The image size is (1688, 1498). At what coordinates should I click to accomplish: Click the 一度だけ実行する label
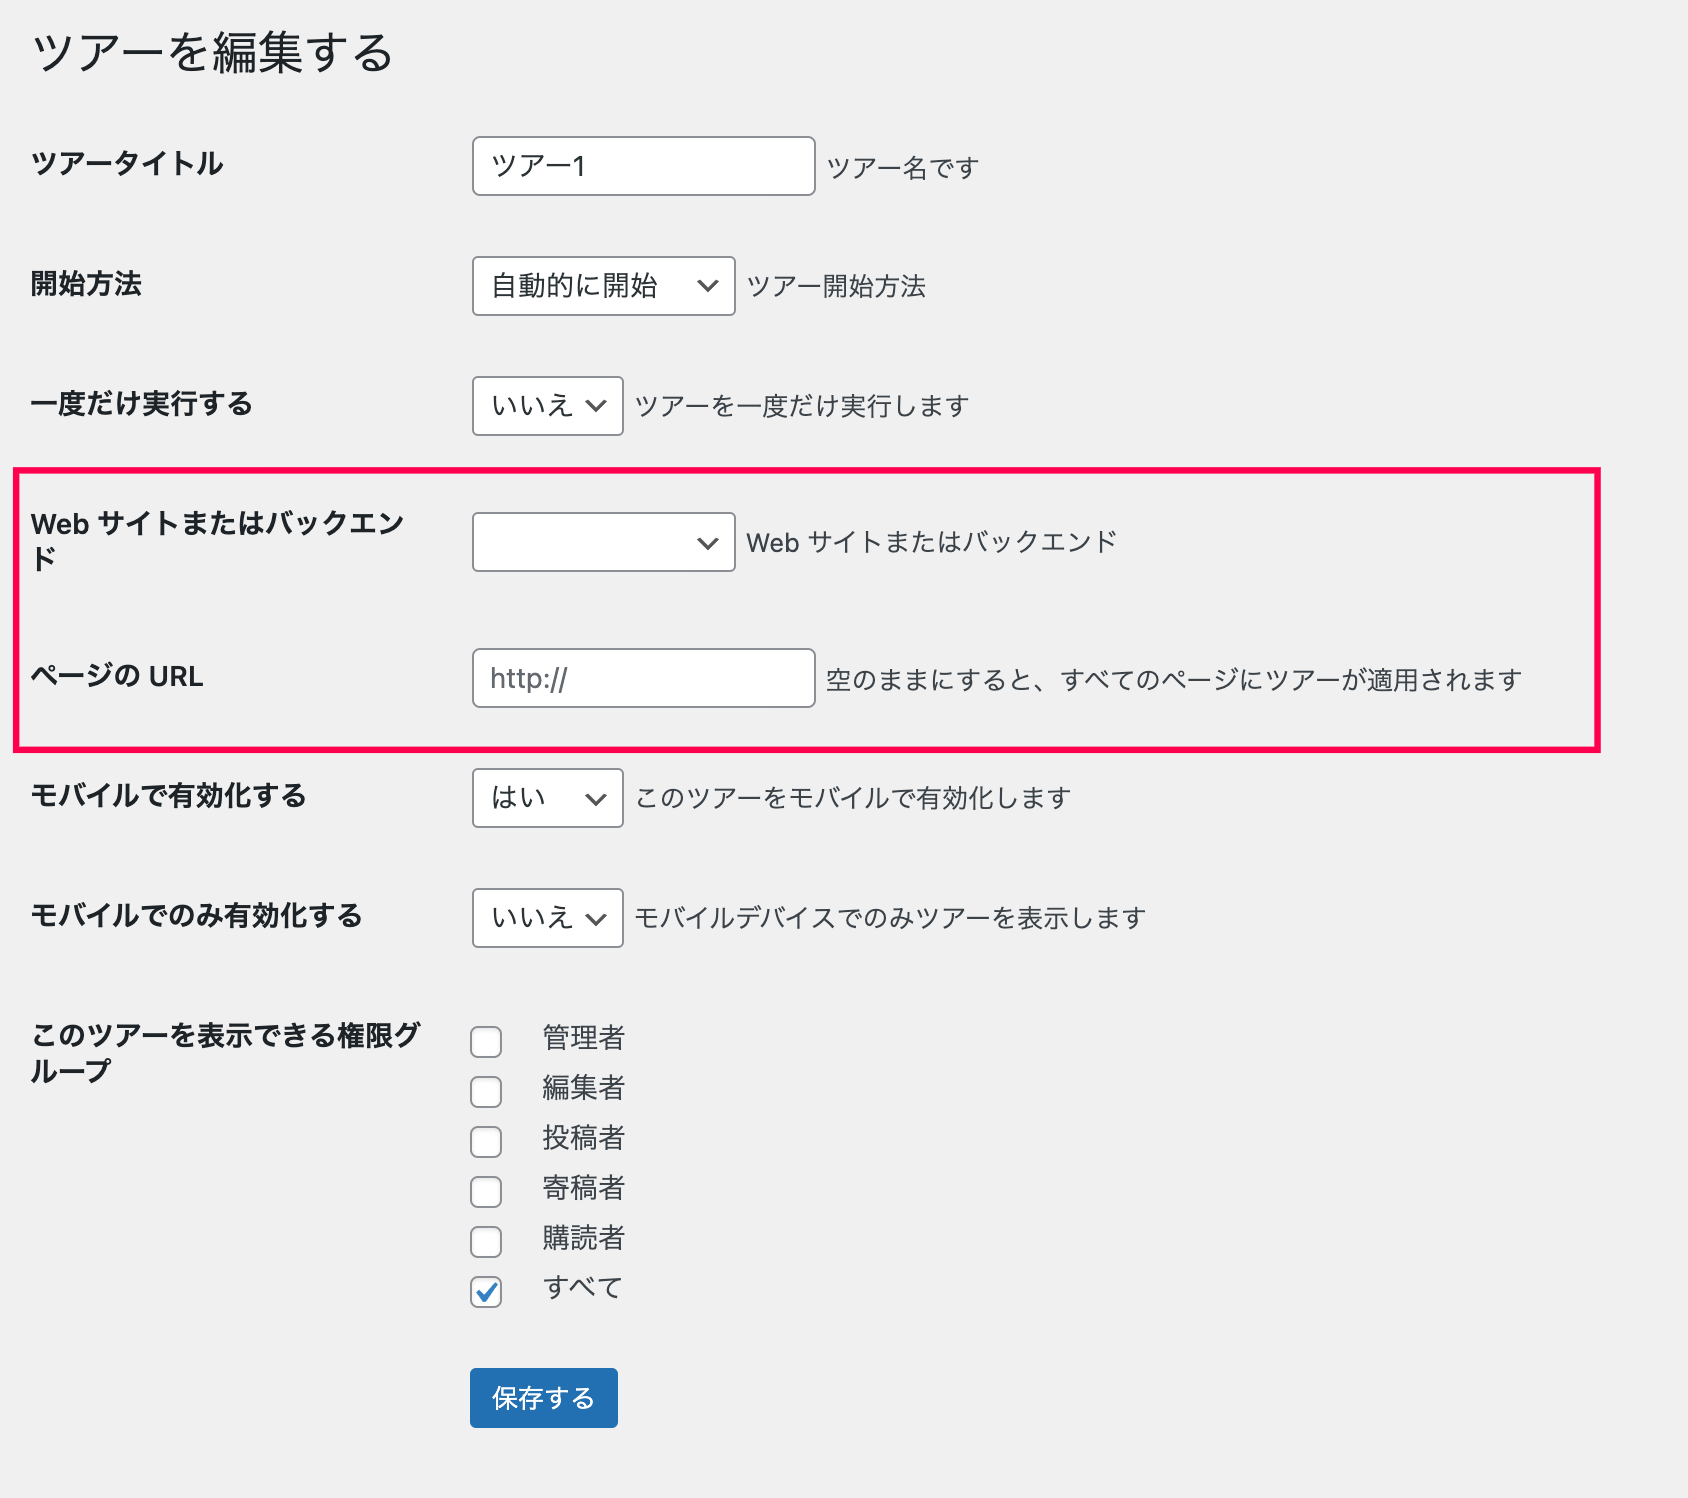pos(141,403)
